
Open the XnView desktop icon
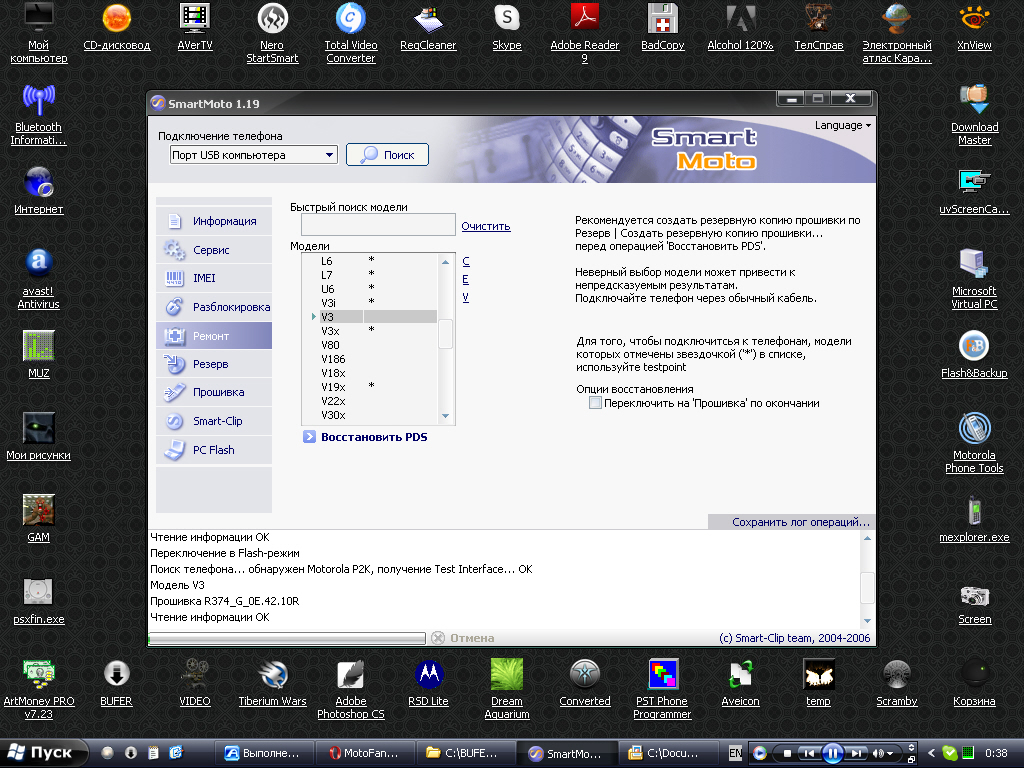click(974, 27)
